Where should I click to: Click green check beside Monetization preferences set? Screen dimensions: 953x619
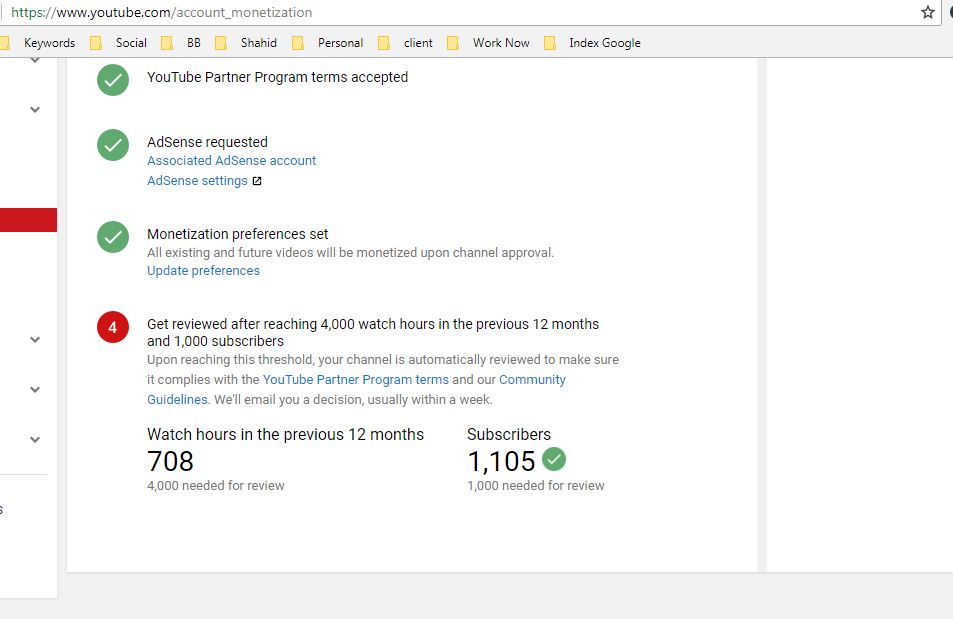[x=113, y=237]
